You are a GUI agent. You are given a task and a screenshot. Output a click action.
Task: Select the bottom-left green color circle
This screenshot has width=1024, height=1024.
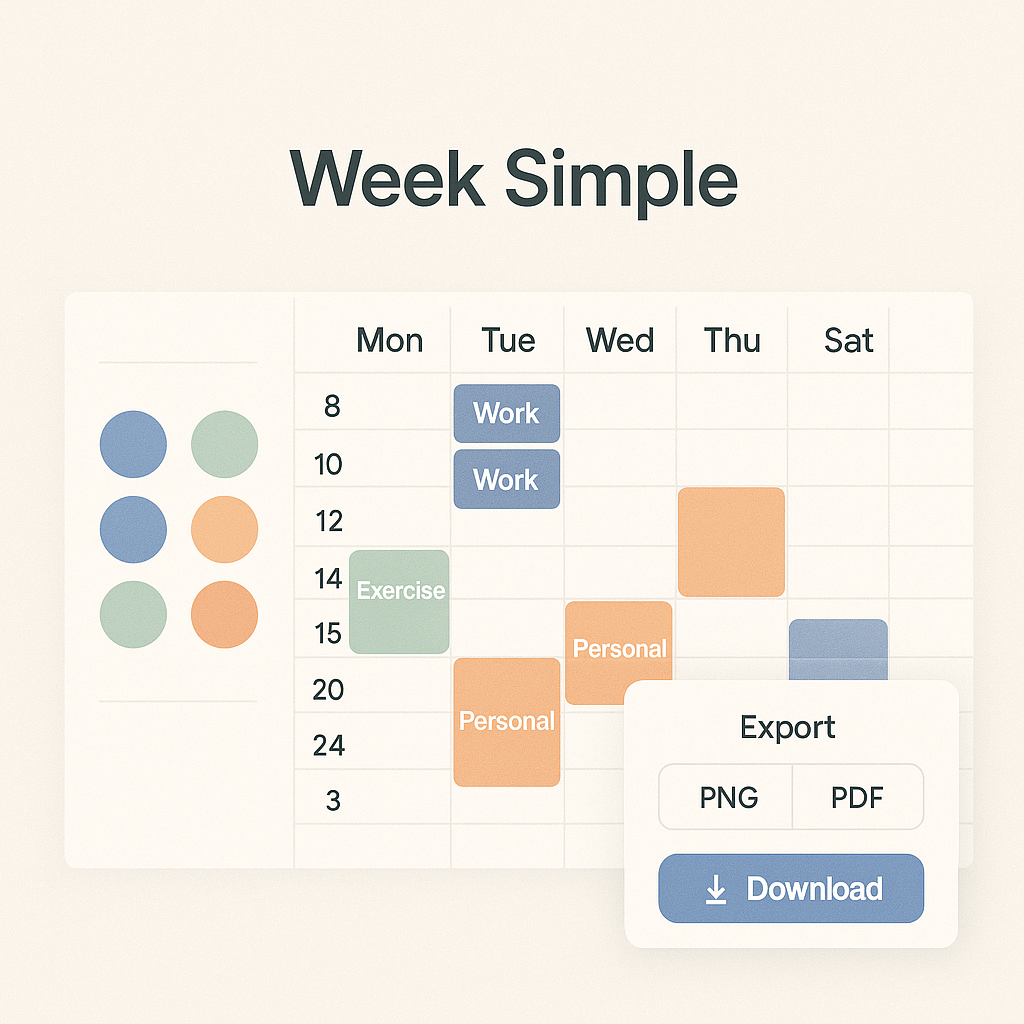tap(133, 615)
